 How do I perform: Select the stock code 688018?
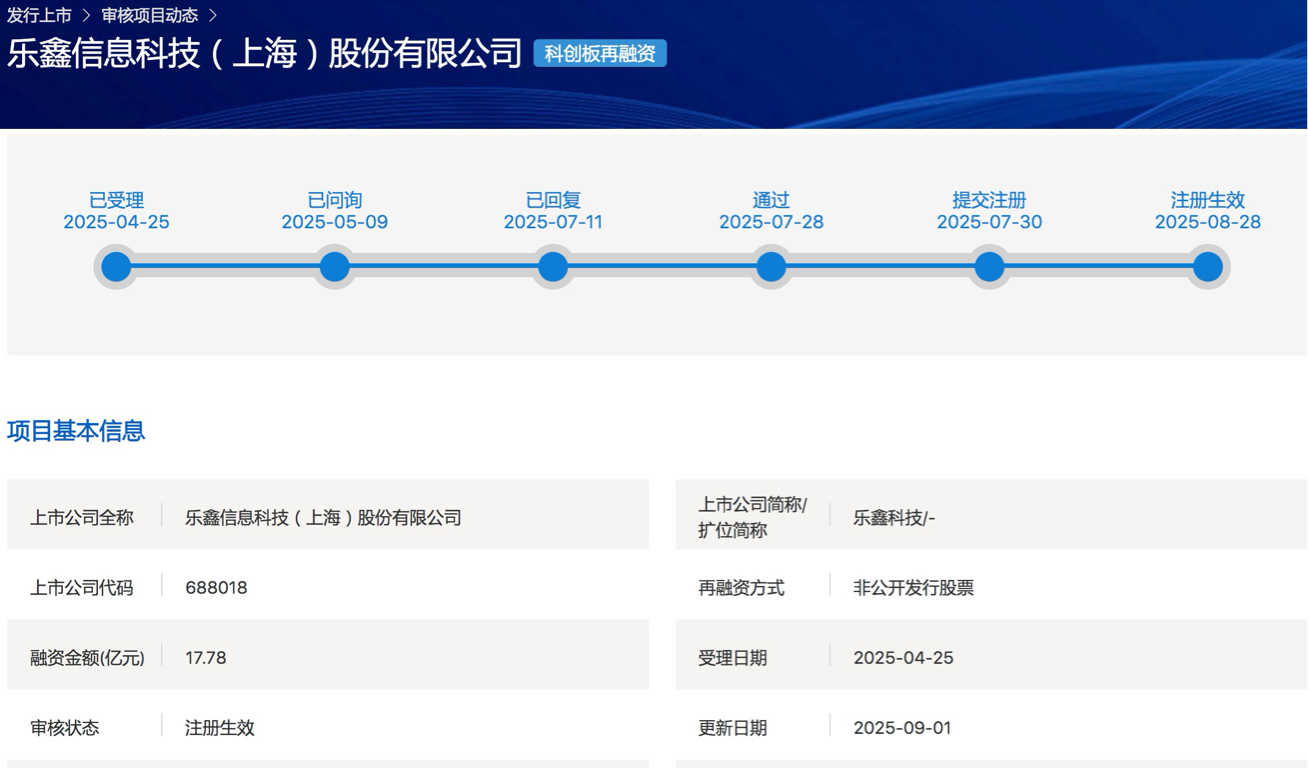(216, 588)
